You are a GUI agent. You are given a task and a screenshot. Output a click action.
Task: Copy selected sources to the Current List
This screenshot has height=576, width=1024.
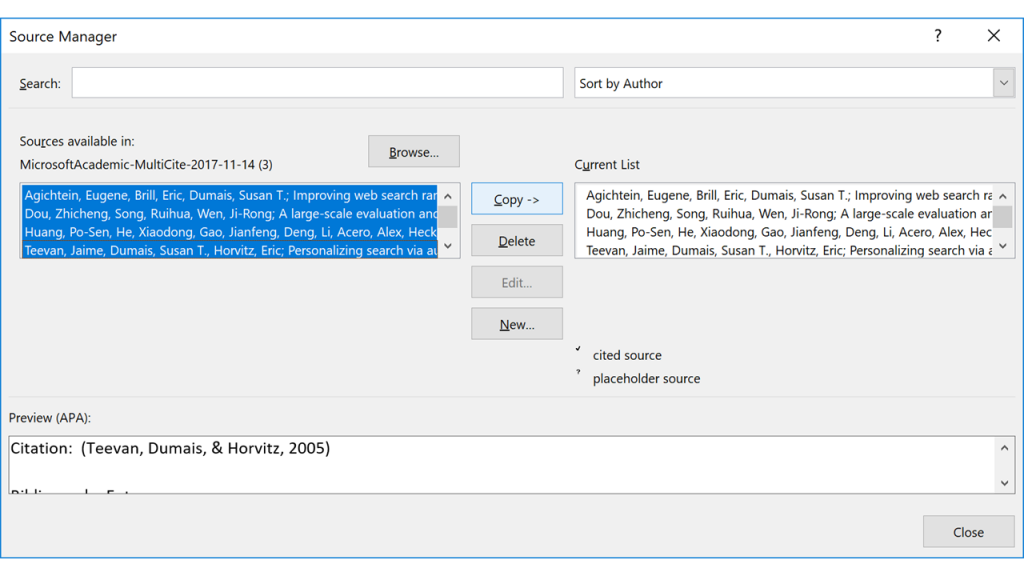(x=516, y=198)
